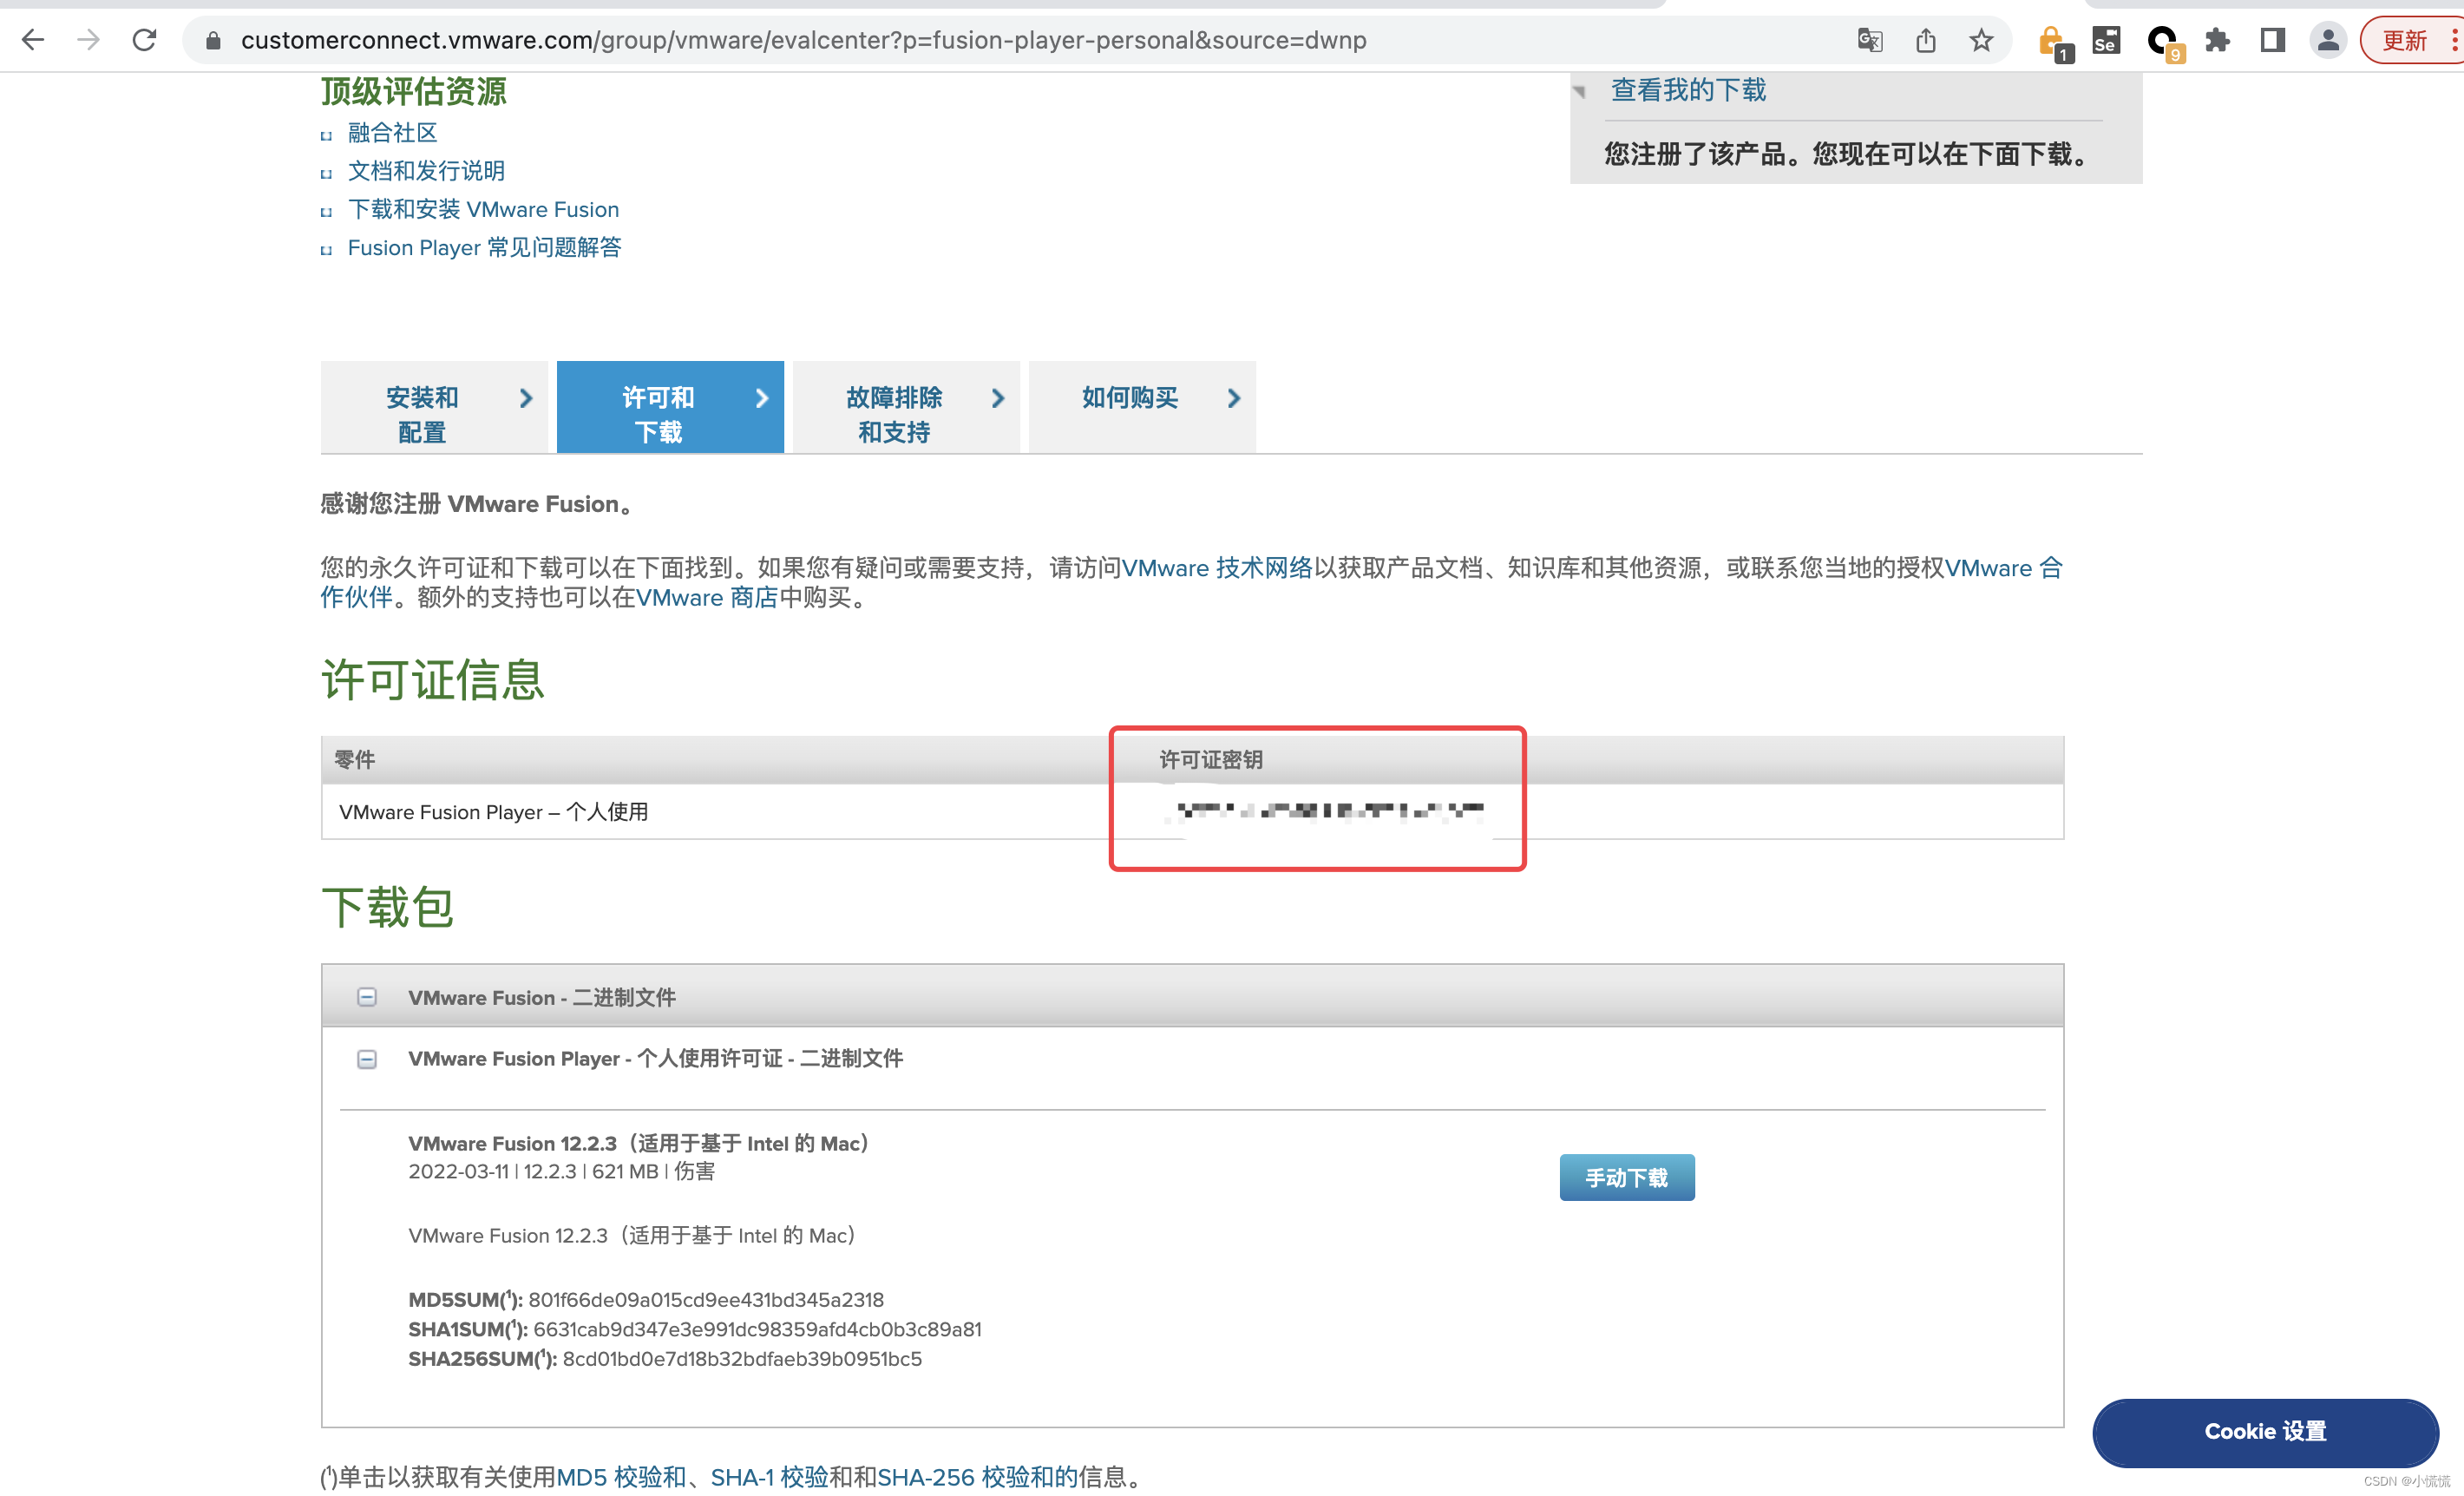Image resolution: width=2464 pixels, height=1496 pixels.
Task: Bookmark this page with star icon
Action: [x=1981, y=40]
